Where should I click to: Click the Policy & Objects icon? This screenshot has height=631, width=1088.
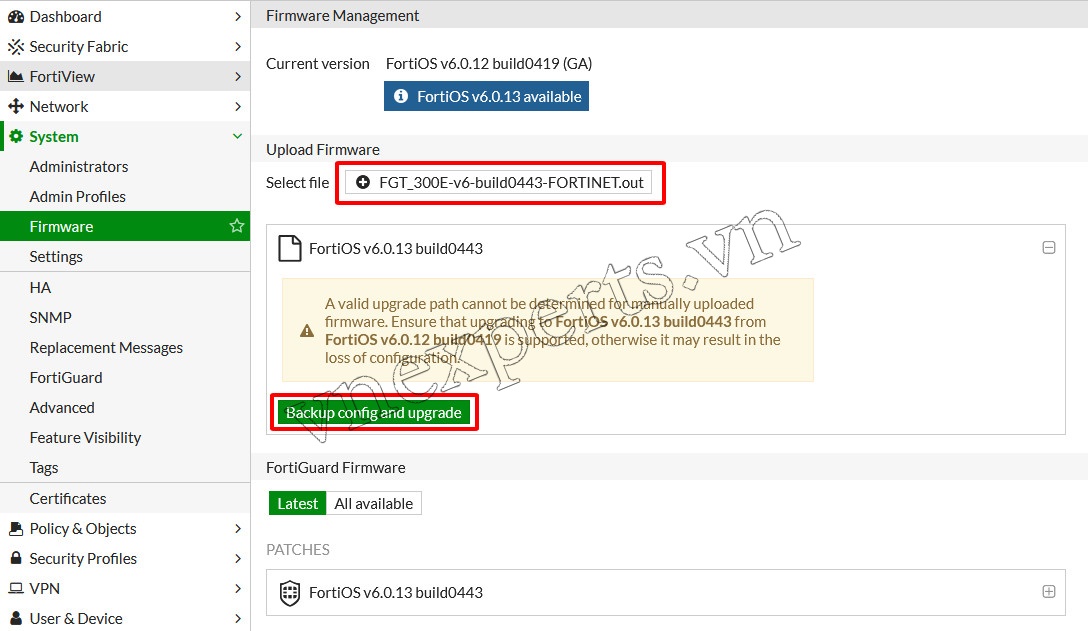coord(16,529)
